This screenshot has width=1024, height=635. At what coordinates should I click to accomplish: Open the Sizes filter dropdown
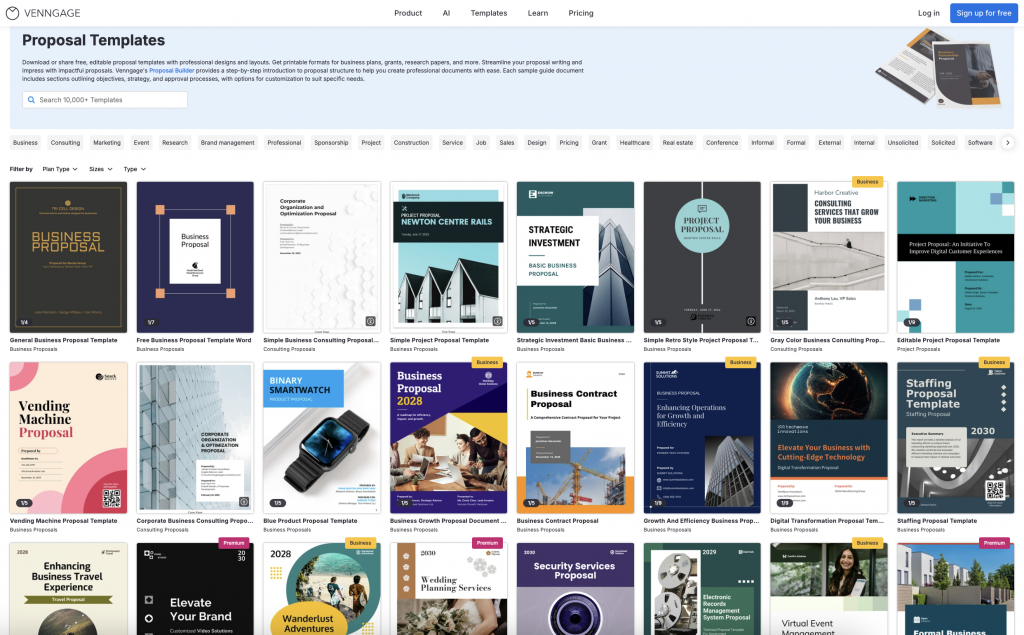click(100, 169)
